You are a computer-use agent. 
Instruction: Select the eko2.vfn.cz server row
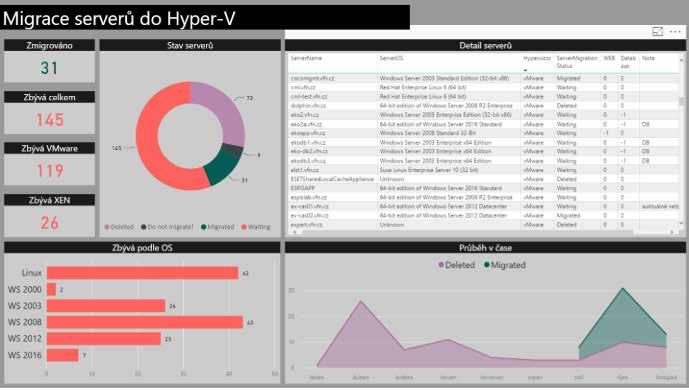click(x=483, y=115)
